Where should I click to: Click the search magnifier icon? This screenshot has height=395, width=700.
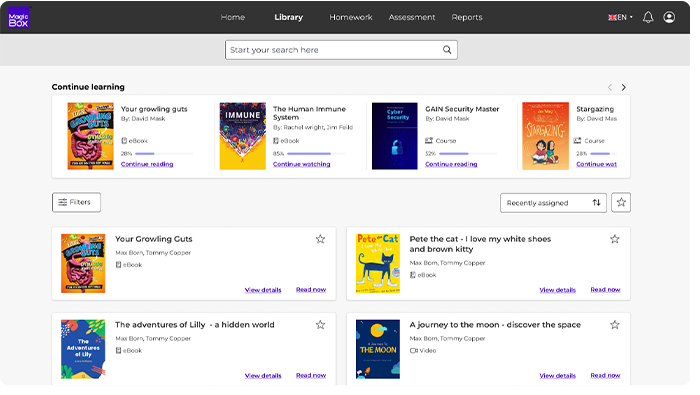pos(447,50)
